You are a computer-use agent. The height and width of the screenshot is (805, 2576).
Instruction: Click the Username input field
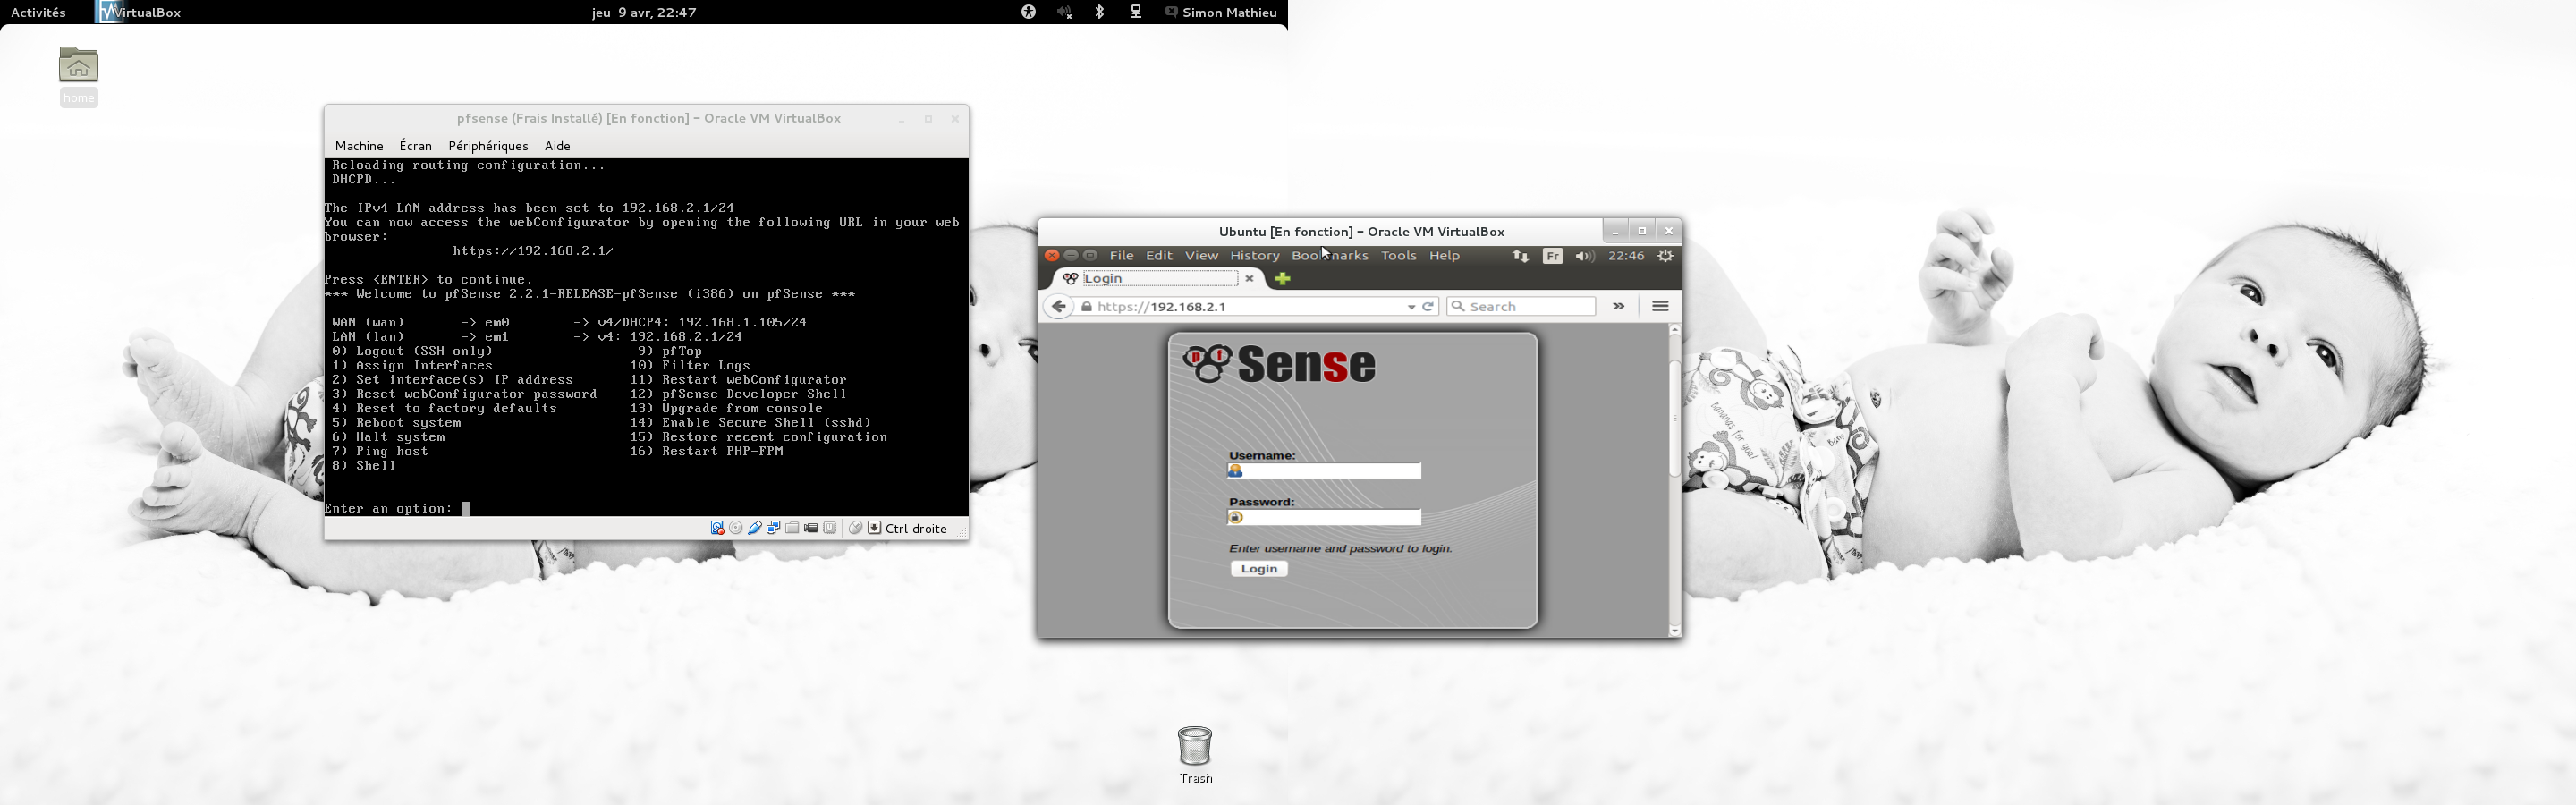point(1325,471)
